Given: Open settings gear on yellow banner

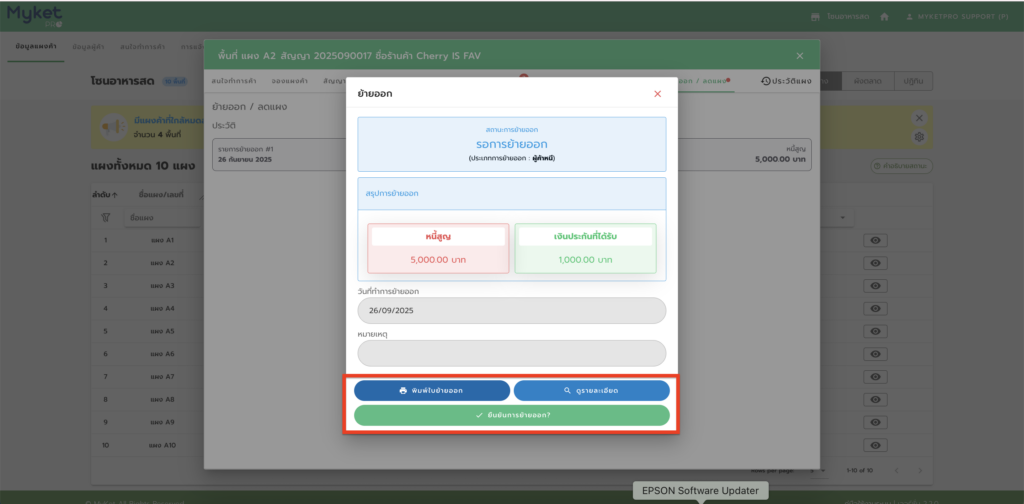Looking at the screenshot, I should coord(919,137).
